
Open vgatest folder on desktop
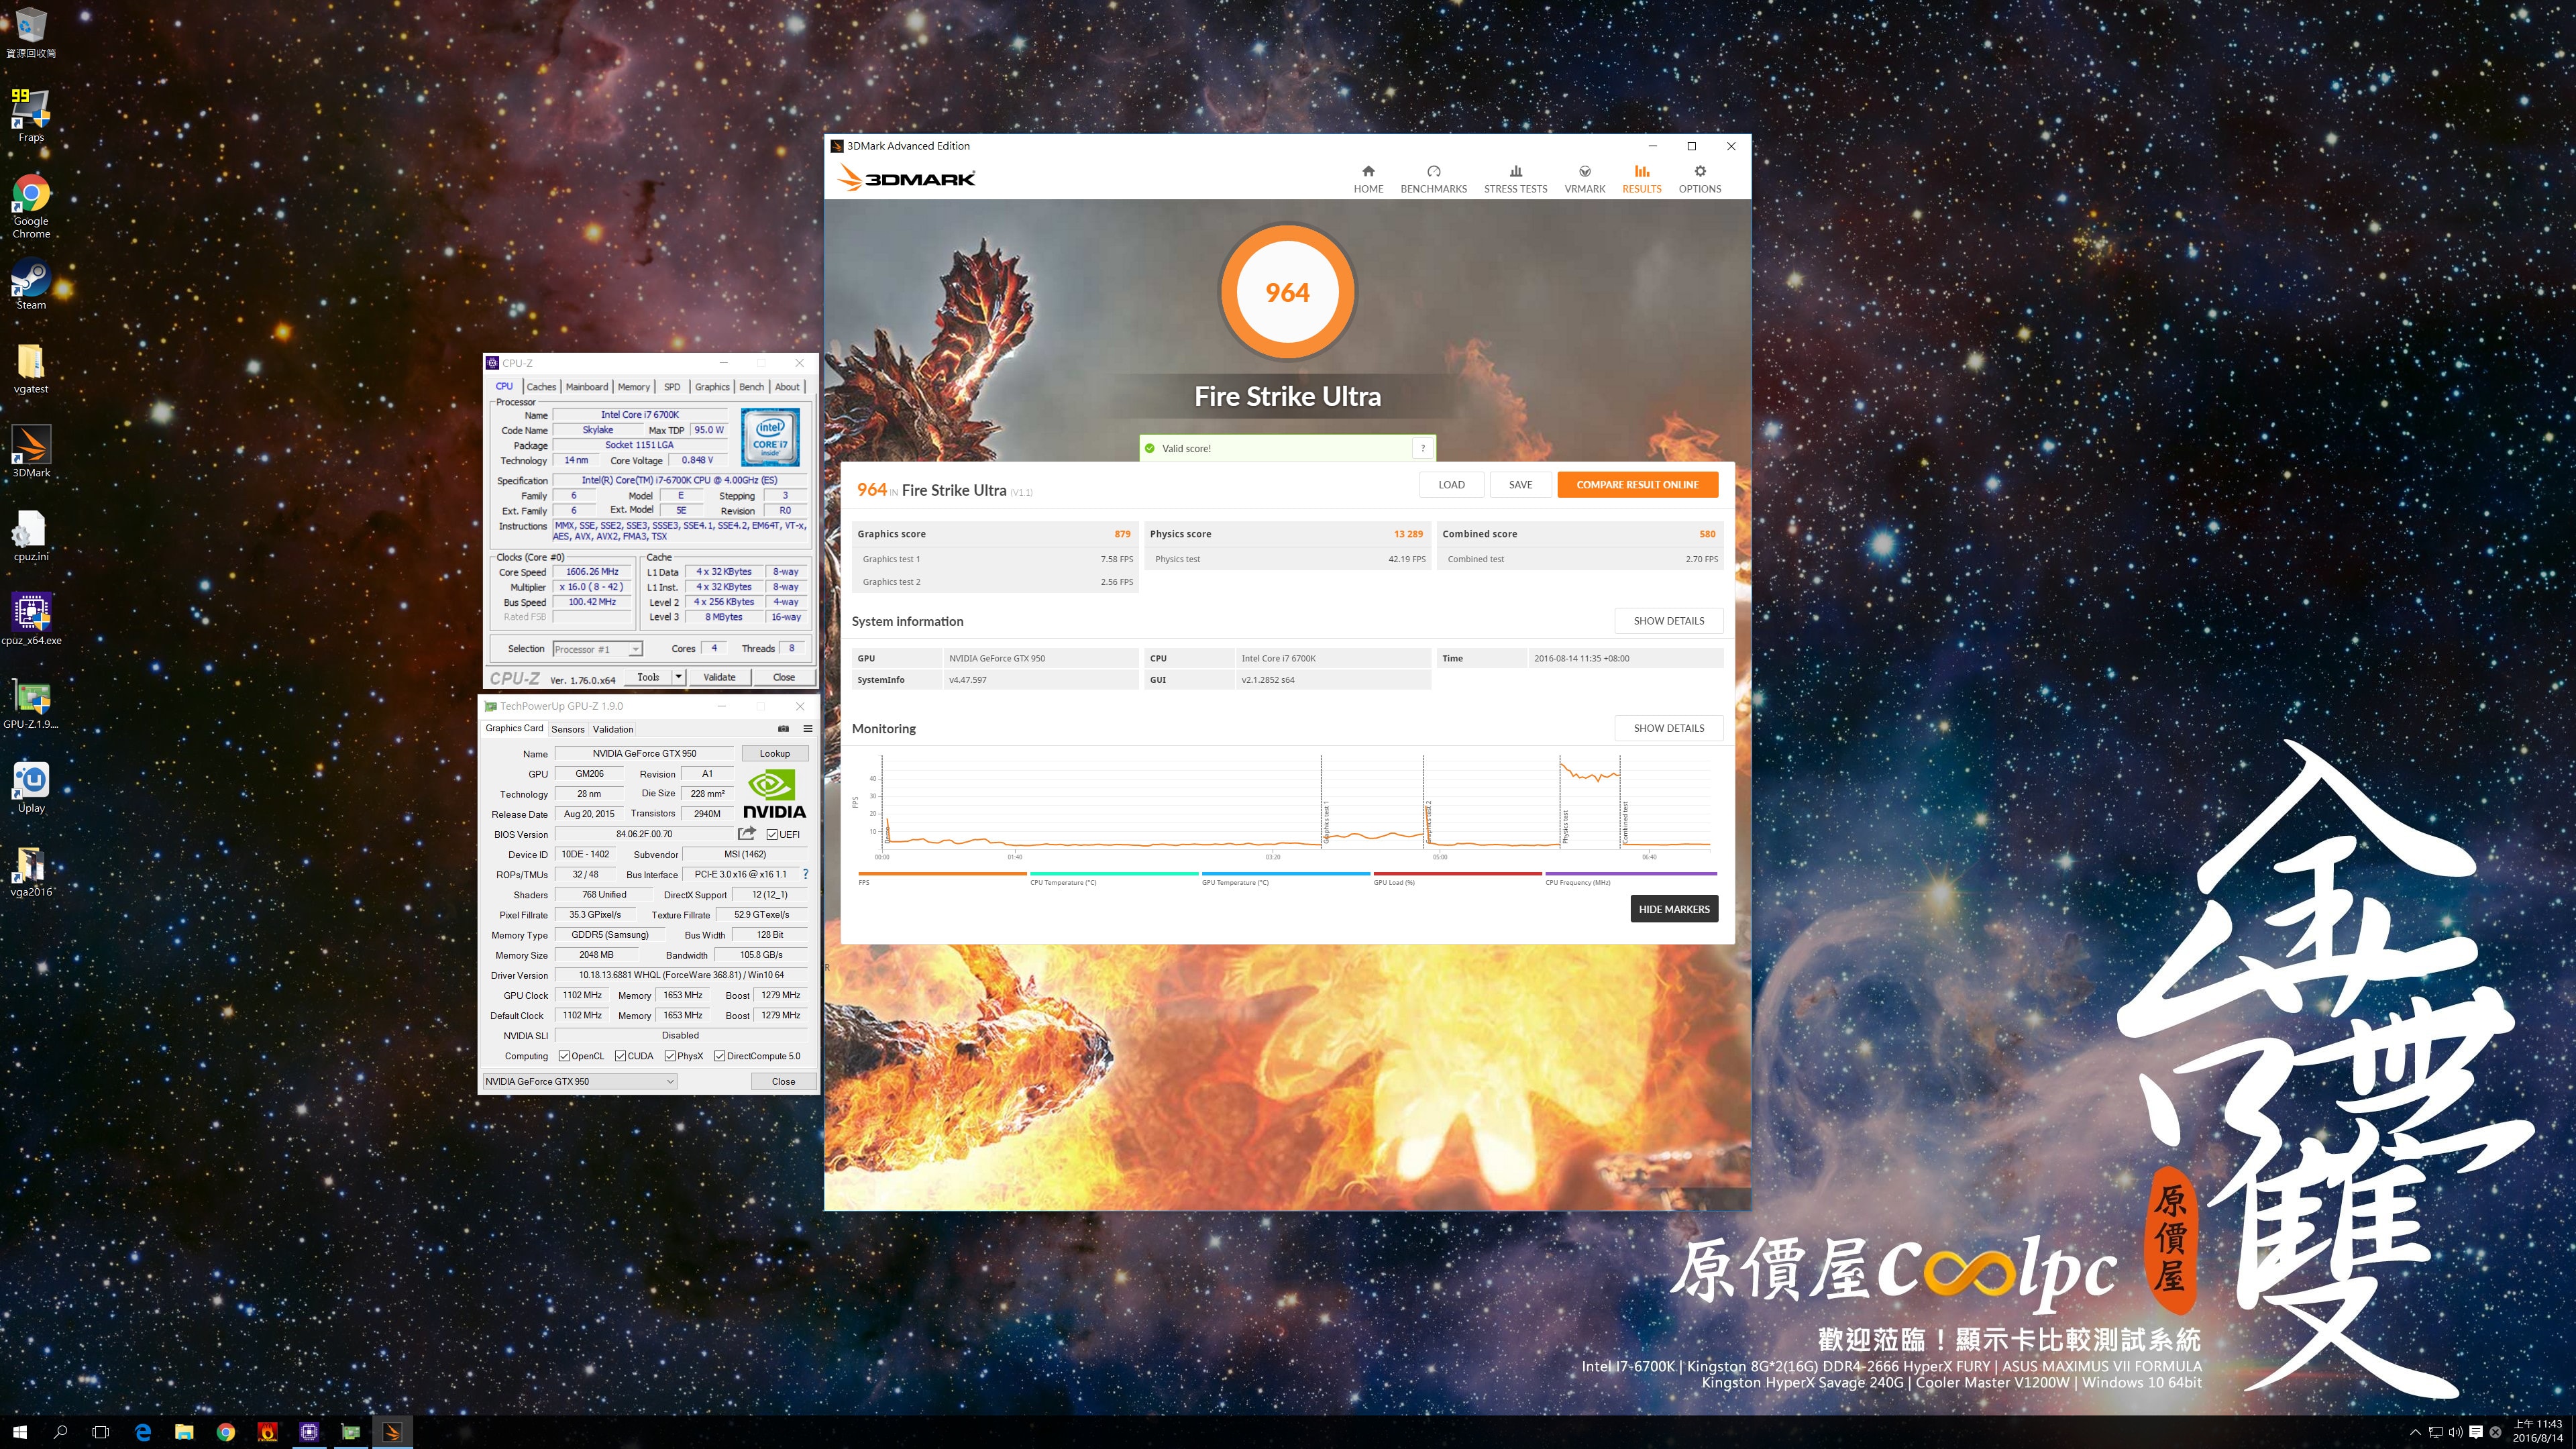point(31,368)
